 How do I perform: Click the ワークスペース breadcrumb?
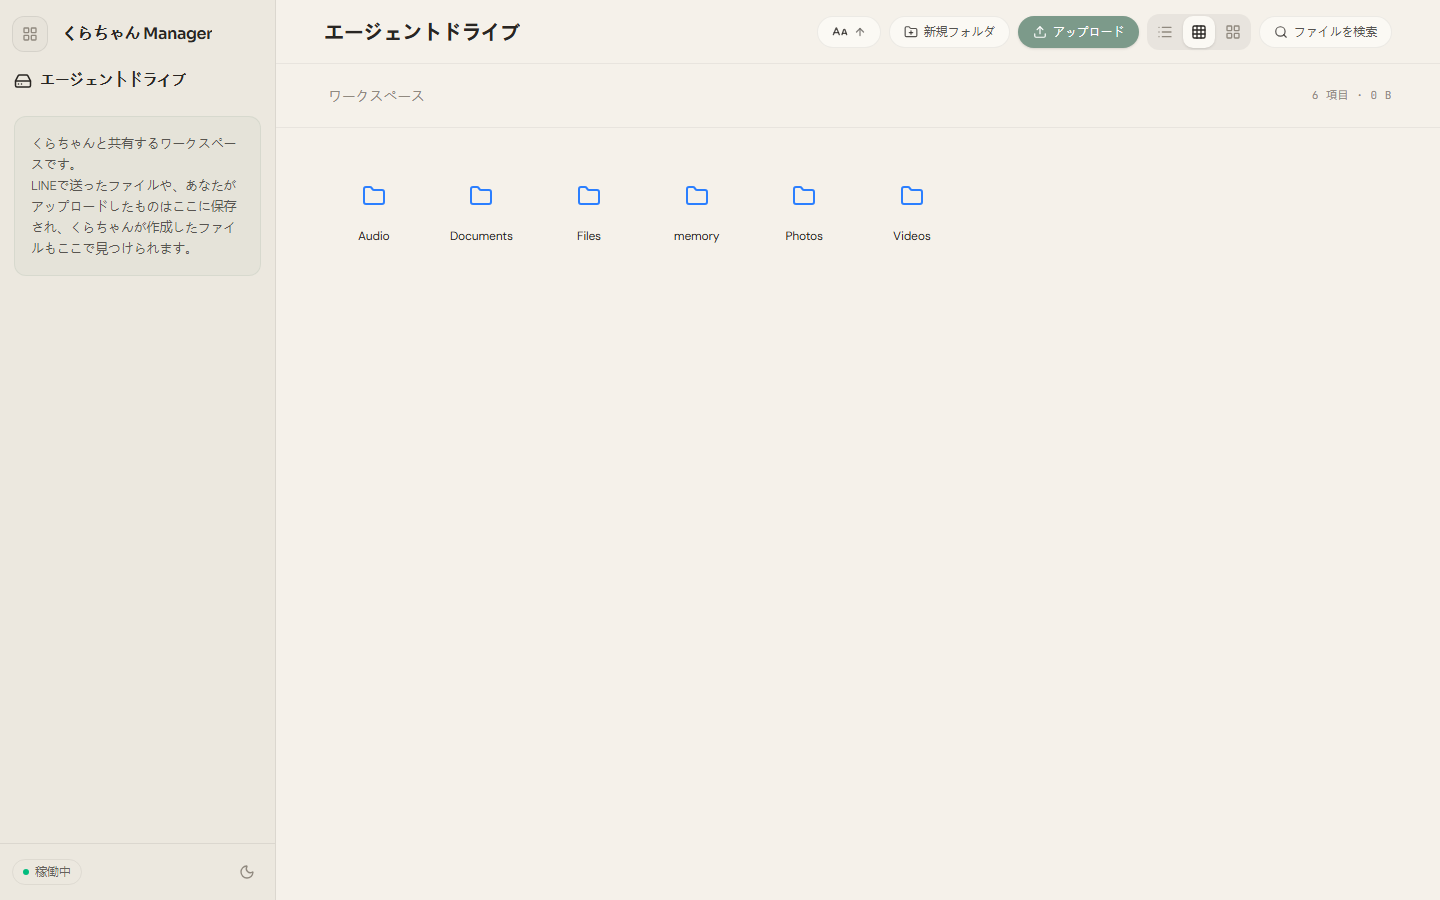pos(376,96)
